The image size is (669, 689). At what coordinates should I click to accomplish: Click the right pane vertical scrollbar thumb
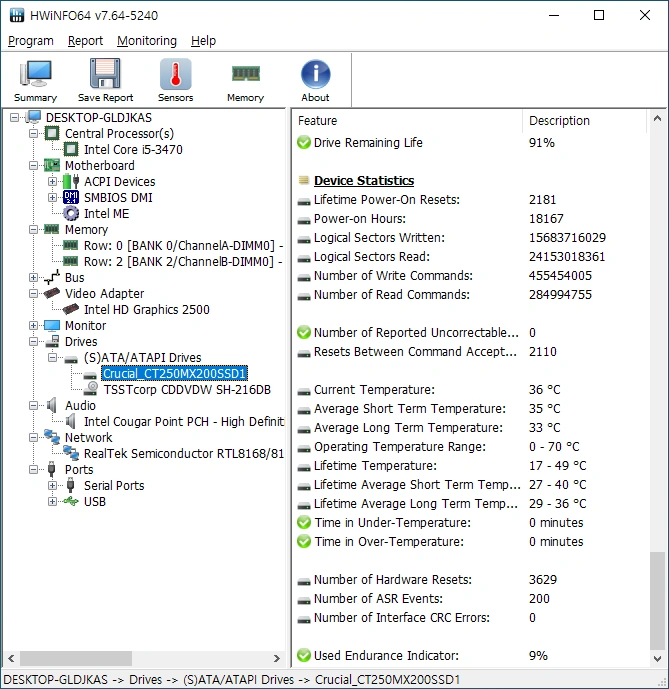pyautogui.click(x=656, y=600)
